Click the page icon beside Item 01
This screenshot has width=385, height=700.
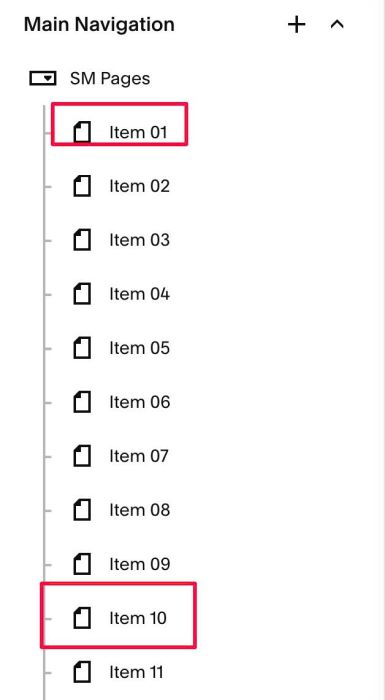tap(82, 132)
